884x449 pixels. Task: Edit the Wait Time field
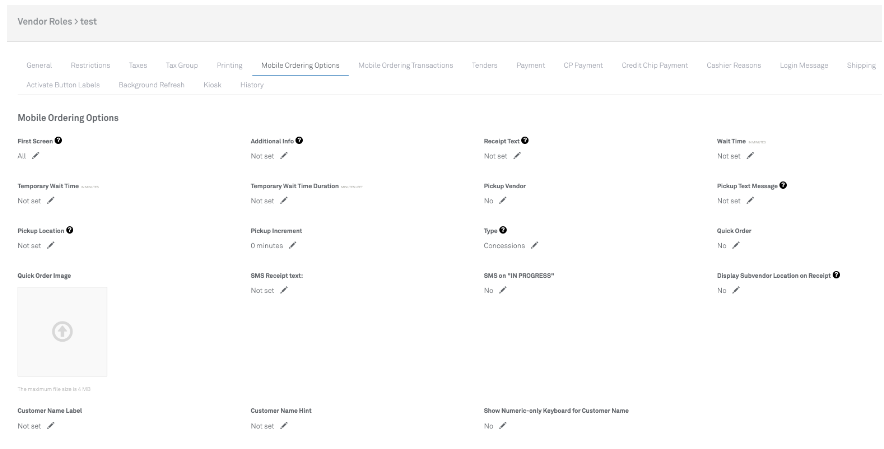click(x=750, y=156)
